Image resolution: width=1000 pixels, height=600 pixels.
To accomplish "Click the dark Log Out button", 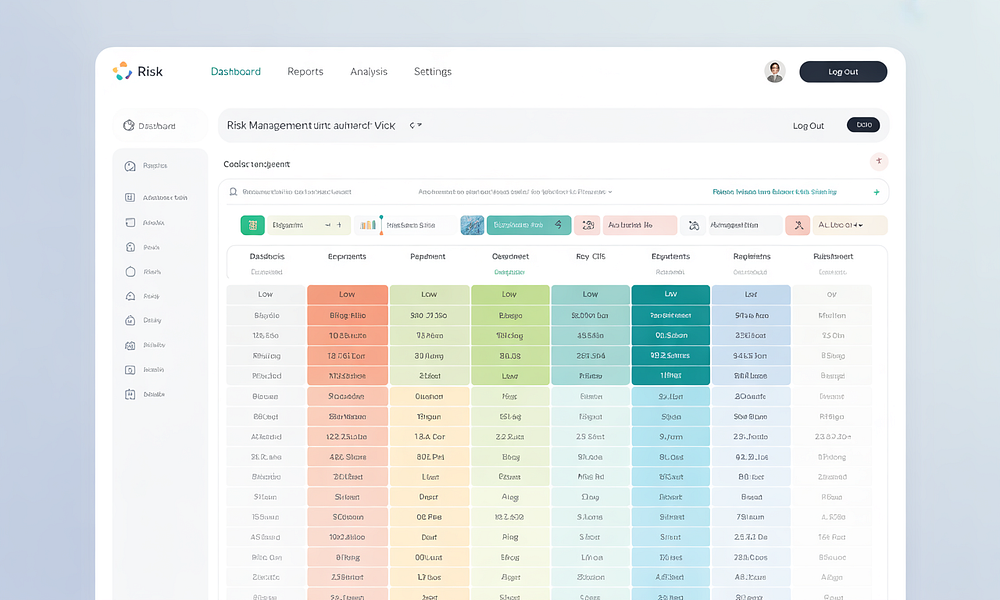I will coord(843,72).
